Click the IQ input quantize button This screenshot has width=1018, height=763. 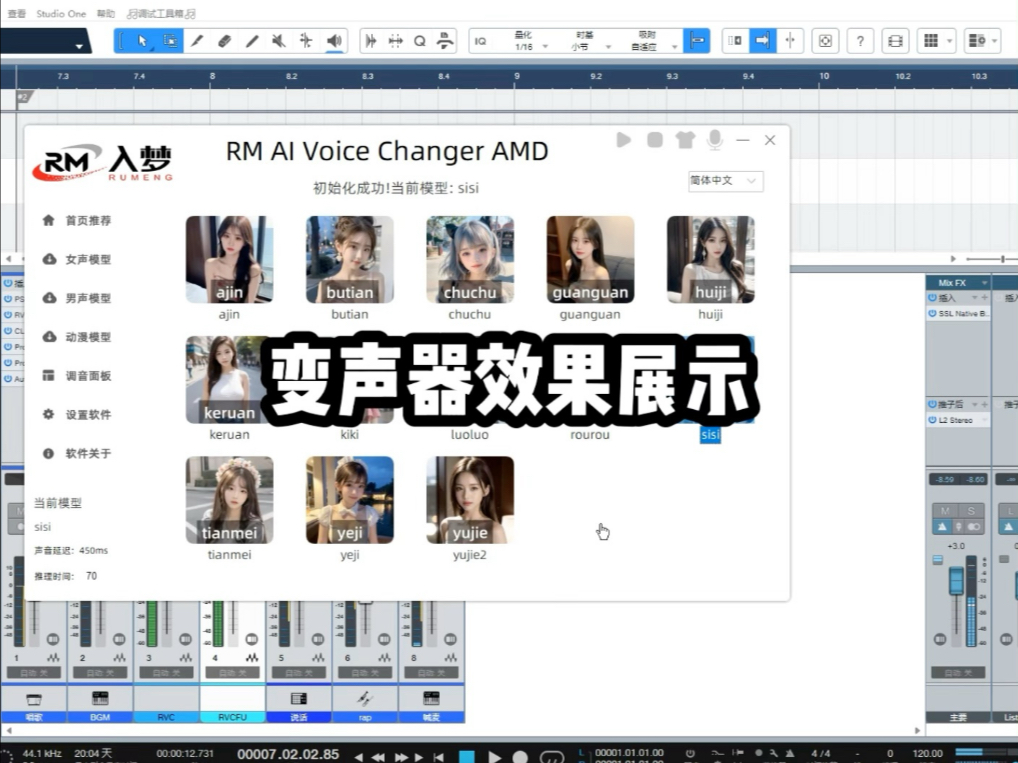480,41
